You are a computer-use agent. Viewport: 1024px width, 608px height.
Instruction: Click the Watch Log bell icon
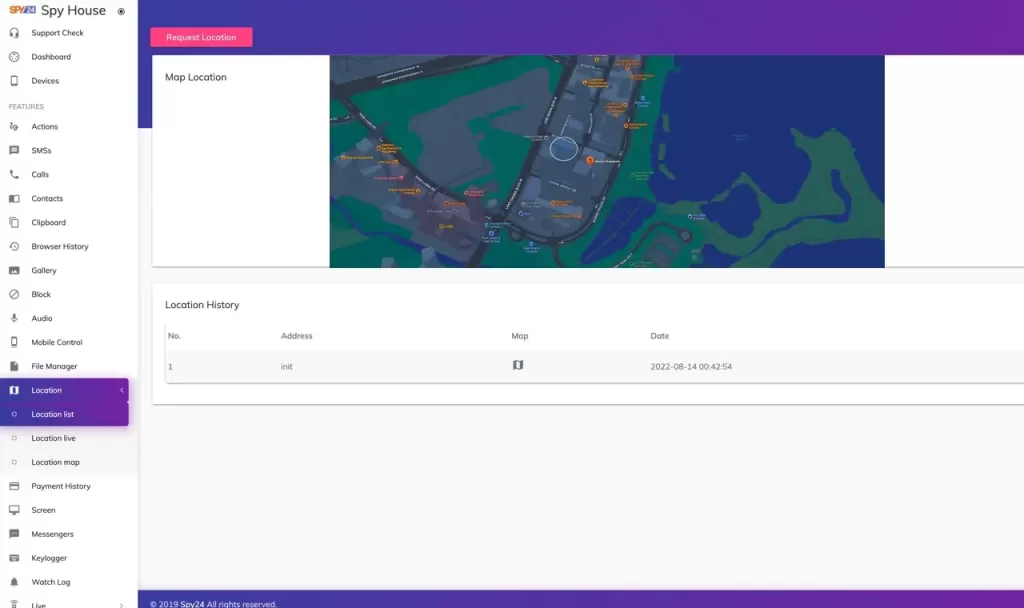(14, 582)
